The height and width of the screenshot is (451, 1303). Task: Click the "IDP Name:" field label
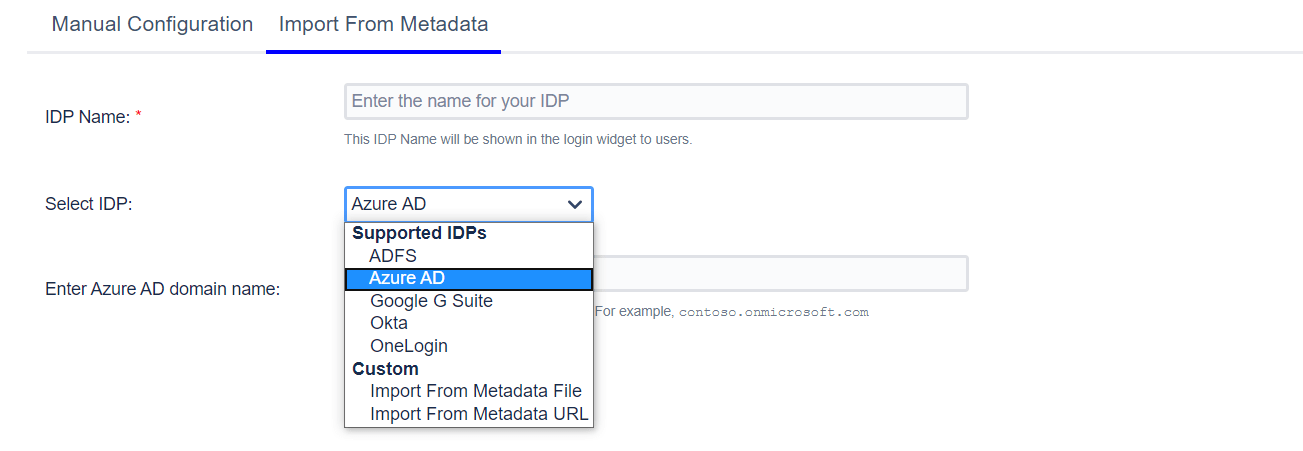88,117
